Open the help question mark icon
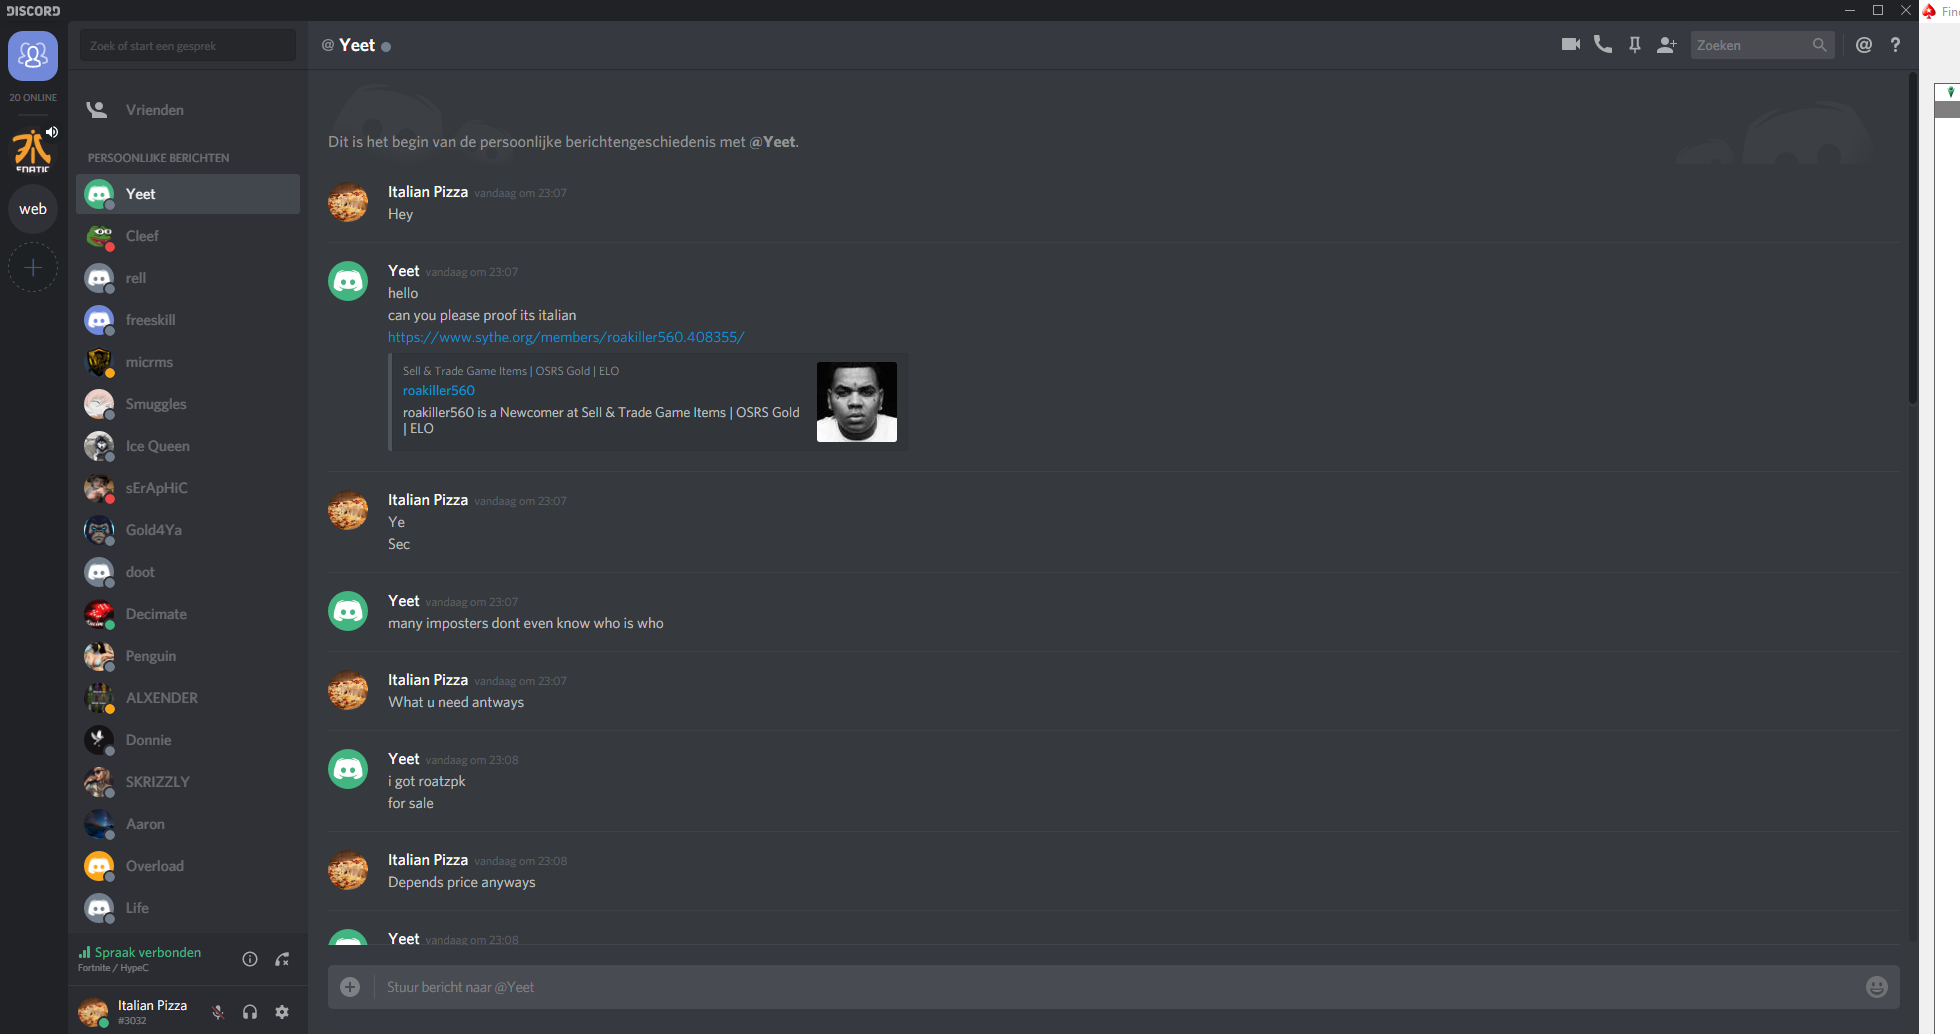 [1895, 45]
